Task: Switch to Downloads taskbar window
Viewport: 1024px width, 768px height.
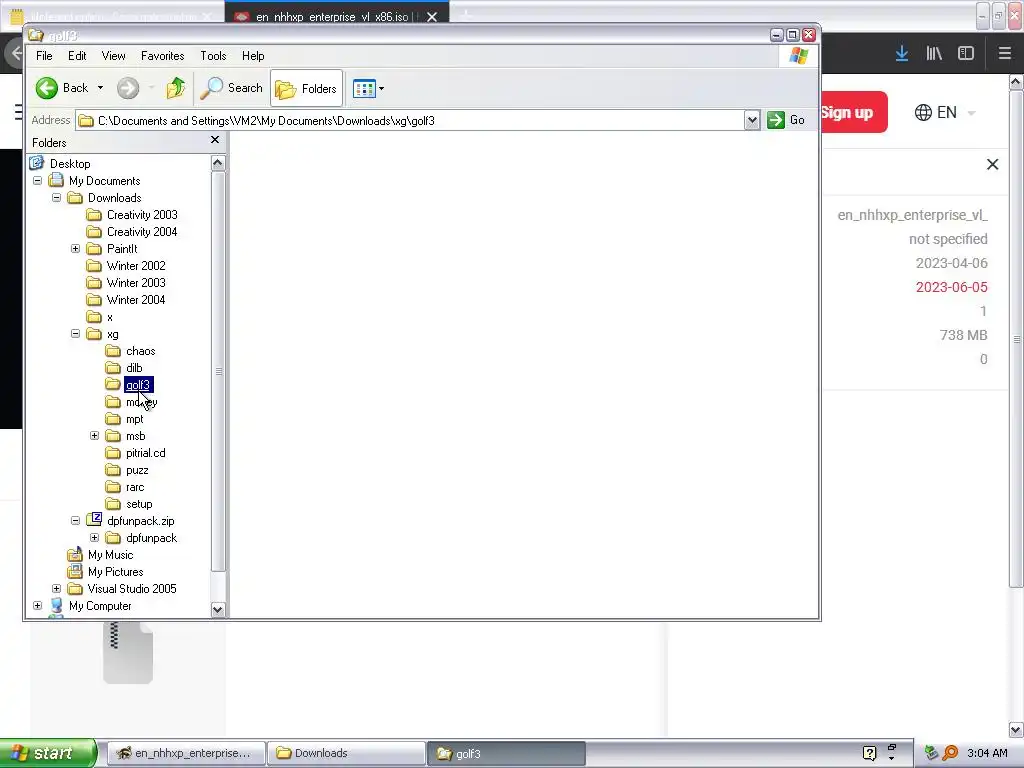Action: (345, 753)
